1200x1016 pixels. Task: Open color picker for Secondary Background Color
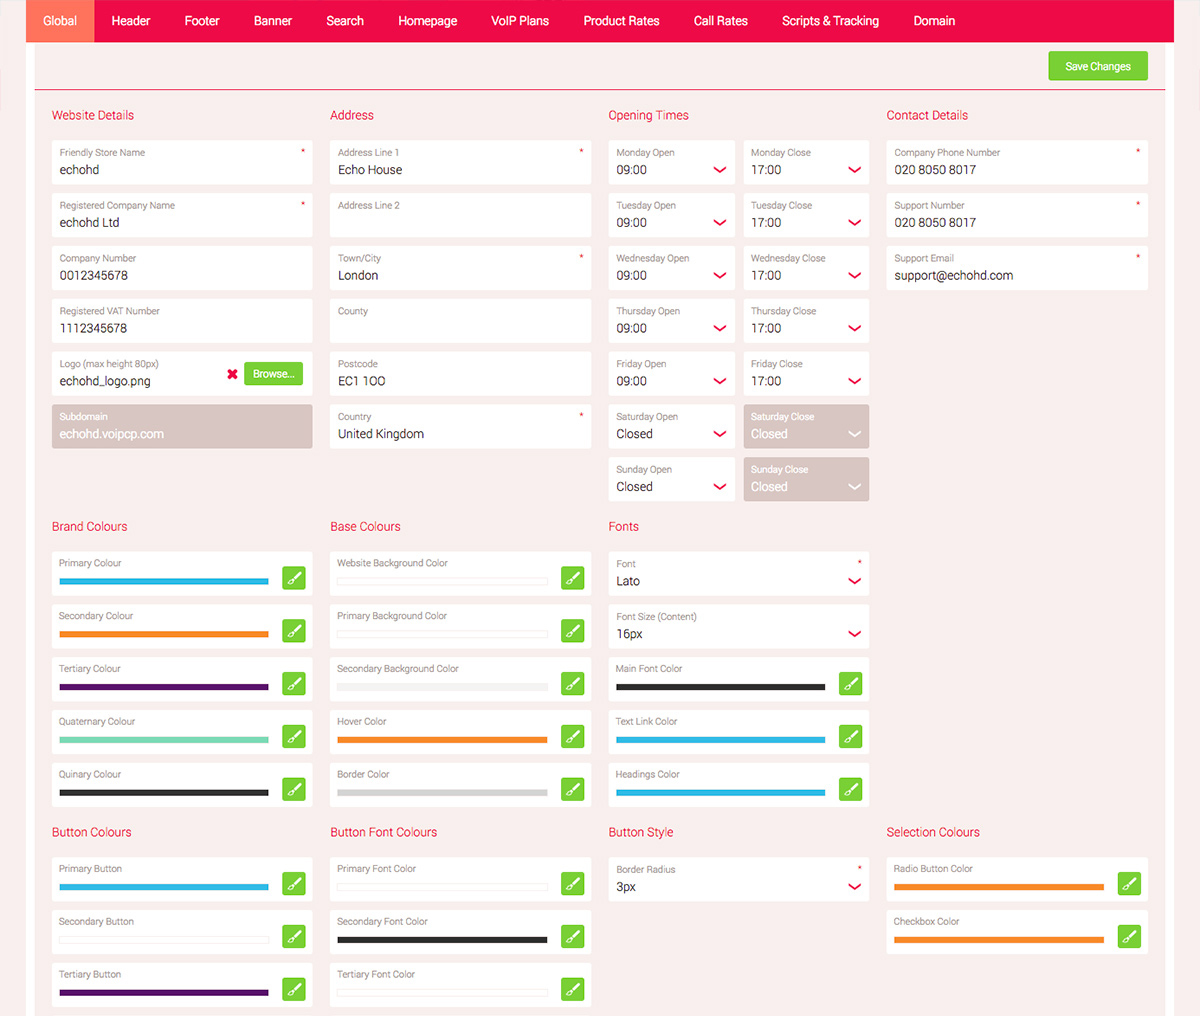pyautogui.click(x=573, y=684)
